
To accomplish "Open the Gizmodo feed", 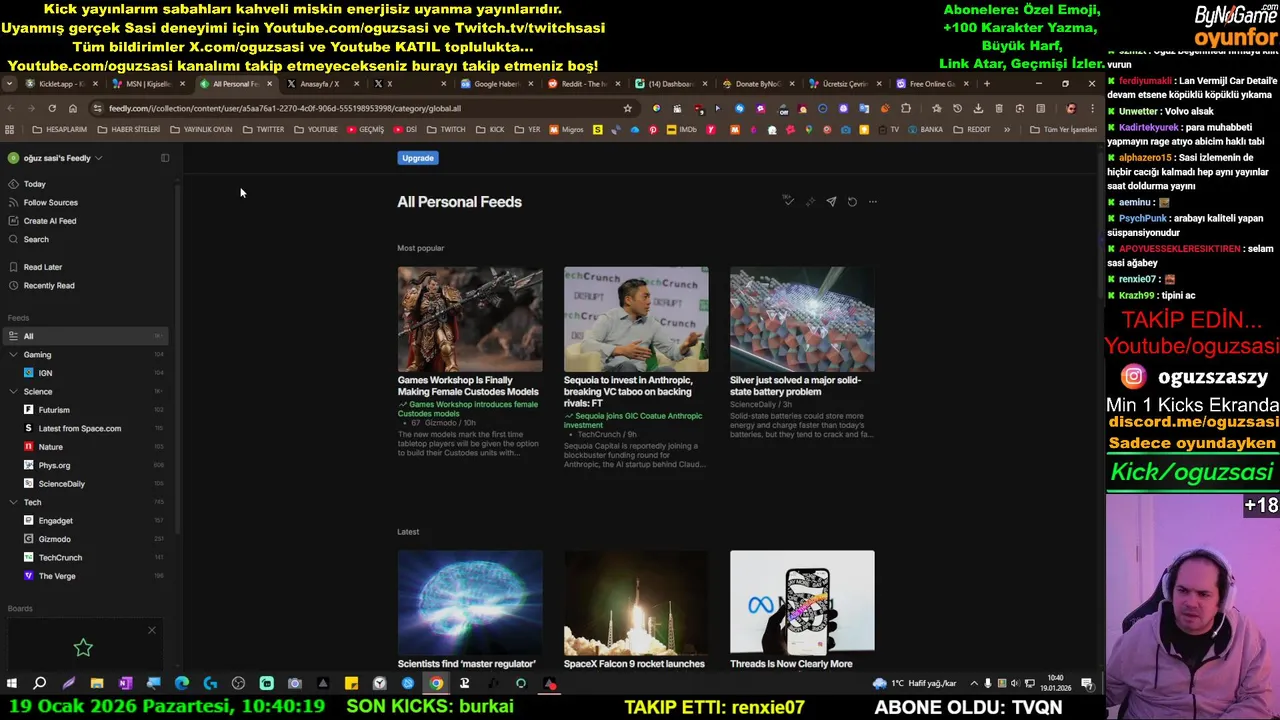I will tap(54, 539).
